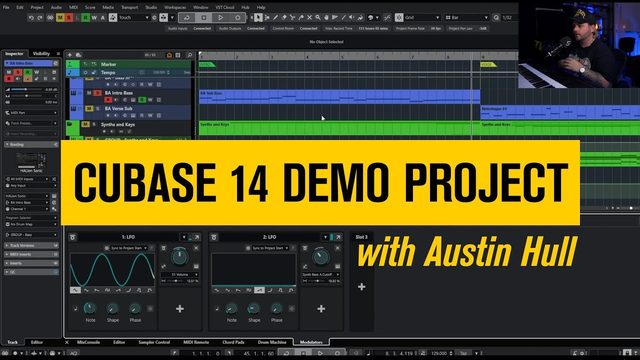Click the Modulators tab
The height and width of the screenshot is (360, 640).
[311, 342]
